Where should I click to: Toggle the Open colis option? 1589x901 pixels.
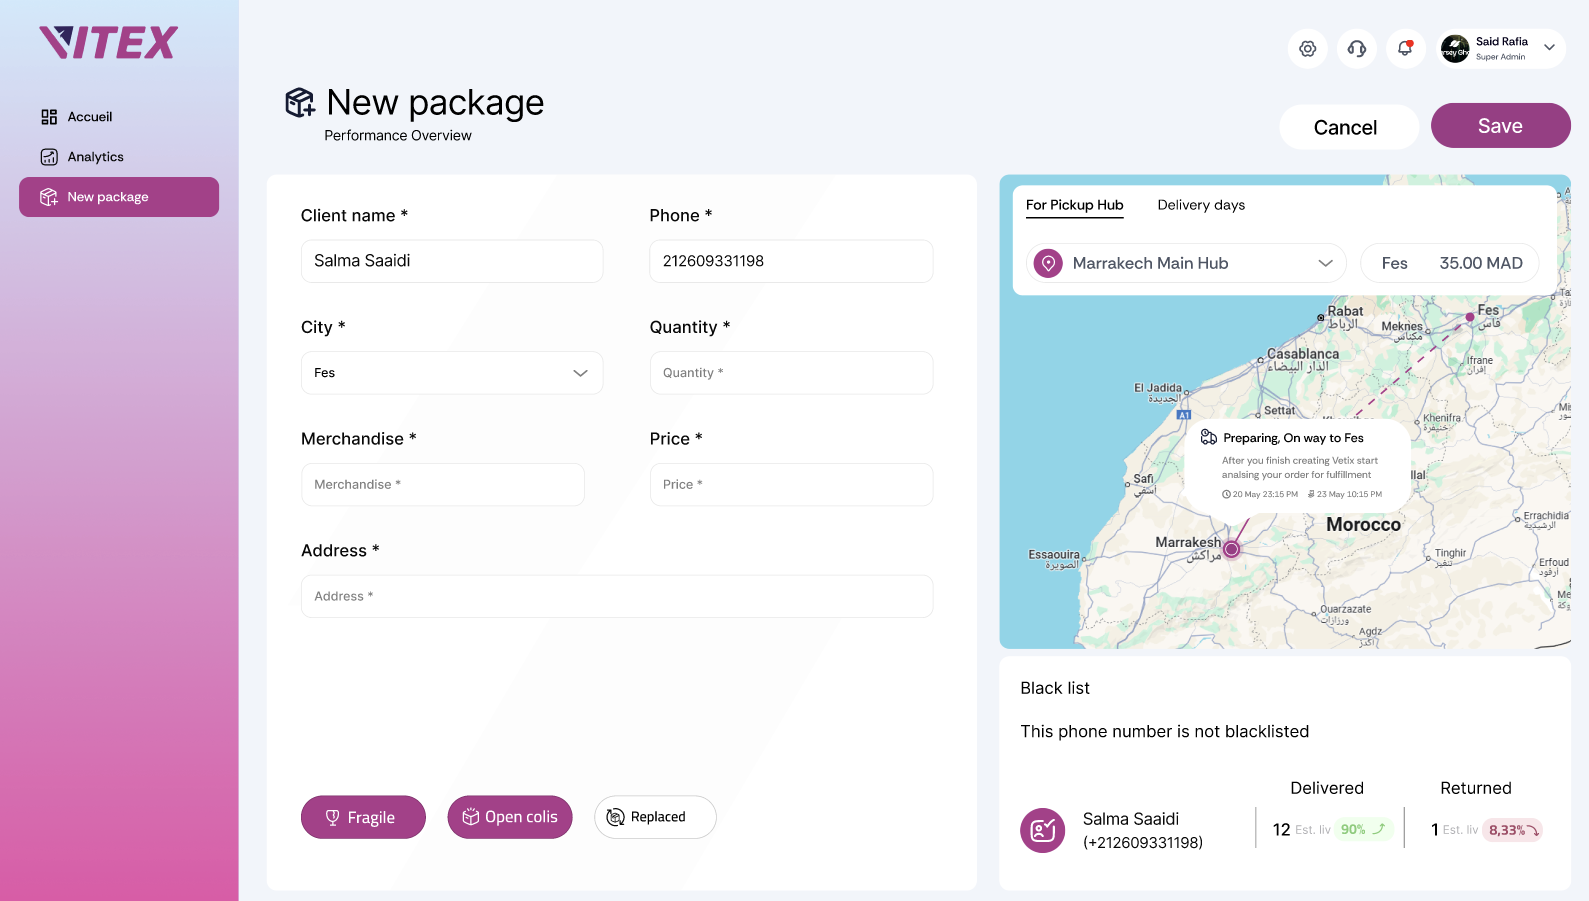(x=510, y=817)
